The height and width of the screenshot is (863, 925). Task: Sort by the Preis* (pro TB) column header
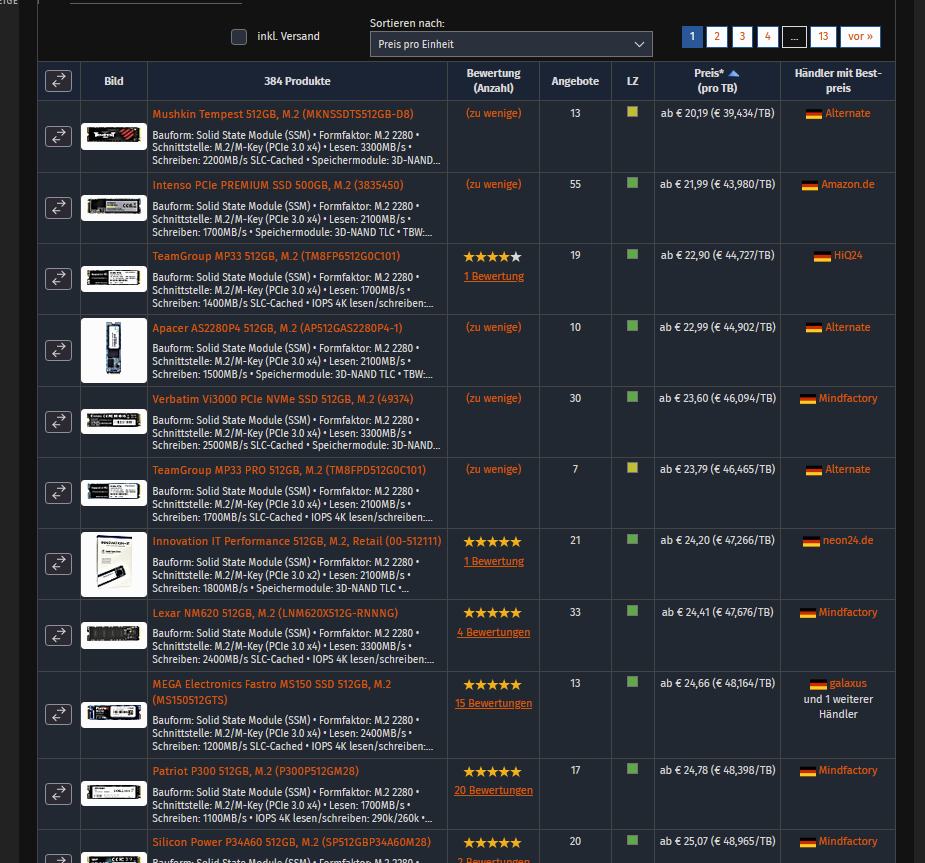click(717, 81)
